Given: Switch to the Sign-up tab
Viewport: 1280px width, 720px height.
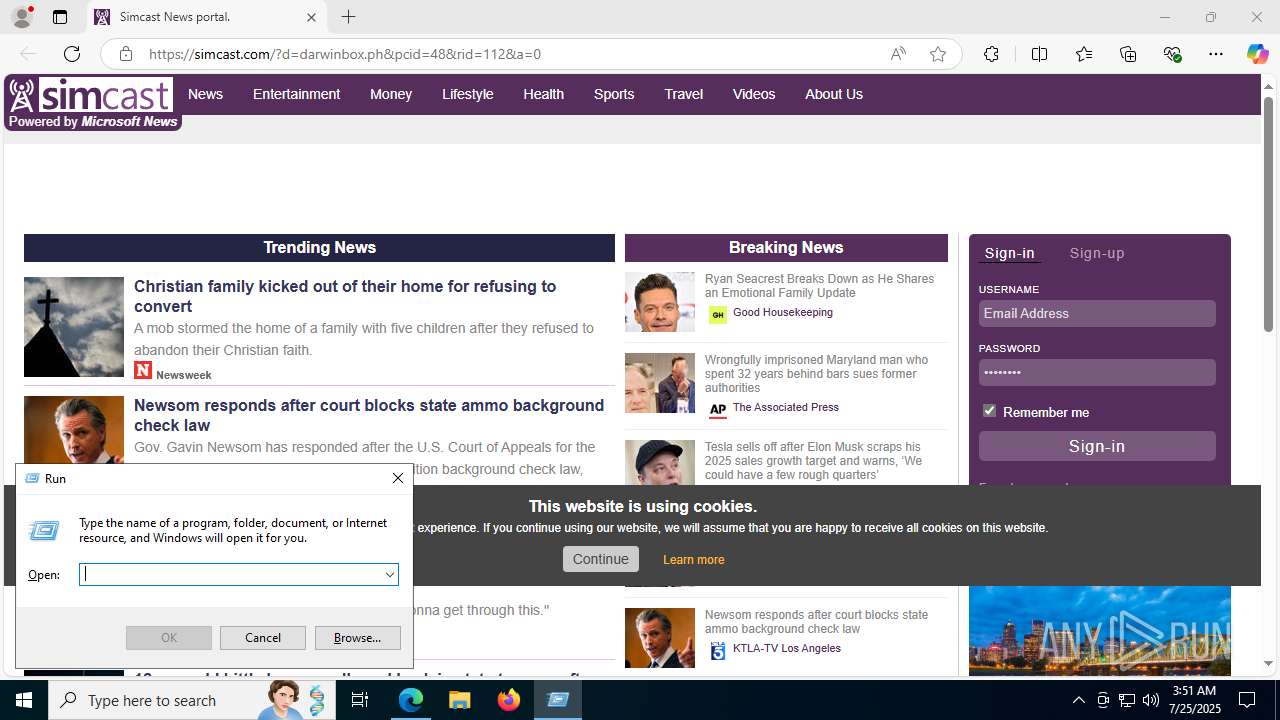Looking at the screenshot, I should click(x=1097, y=253).
